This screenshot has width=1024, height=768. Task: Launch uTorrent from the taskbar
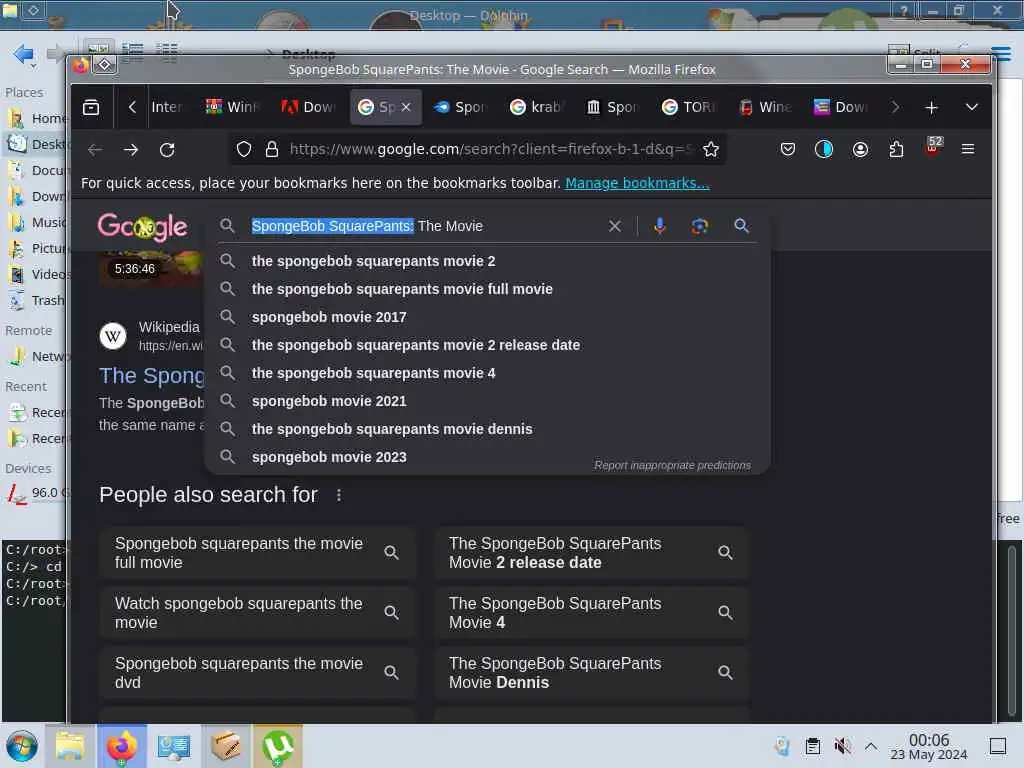278,746
